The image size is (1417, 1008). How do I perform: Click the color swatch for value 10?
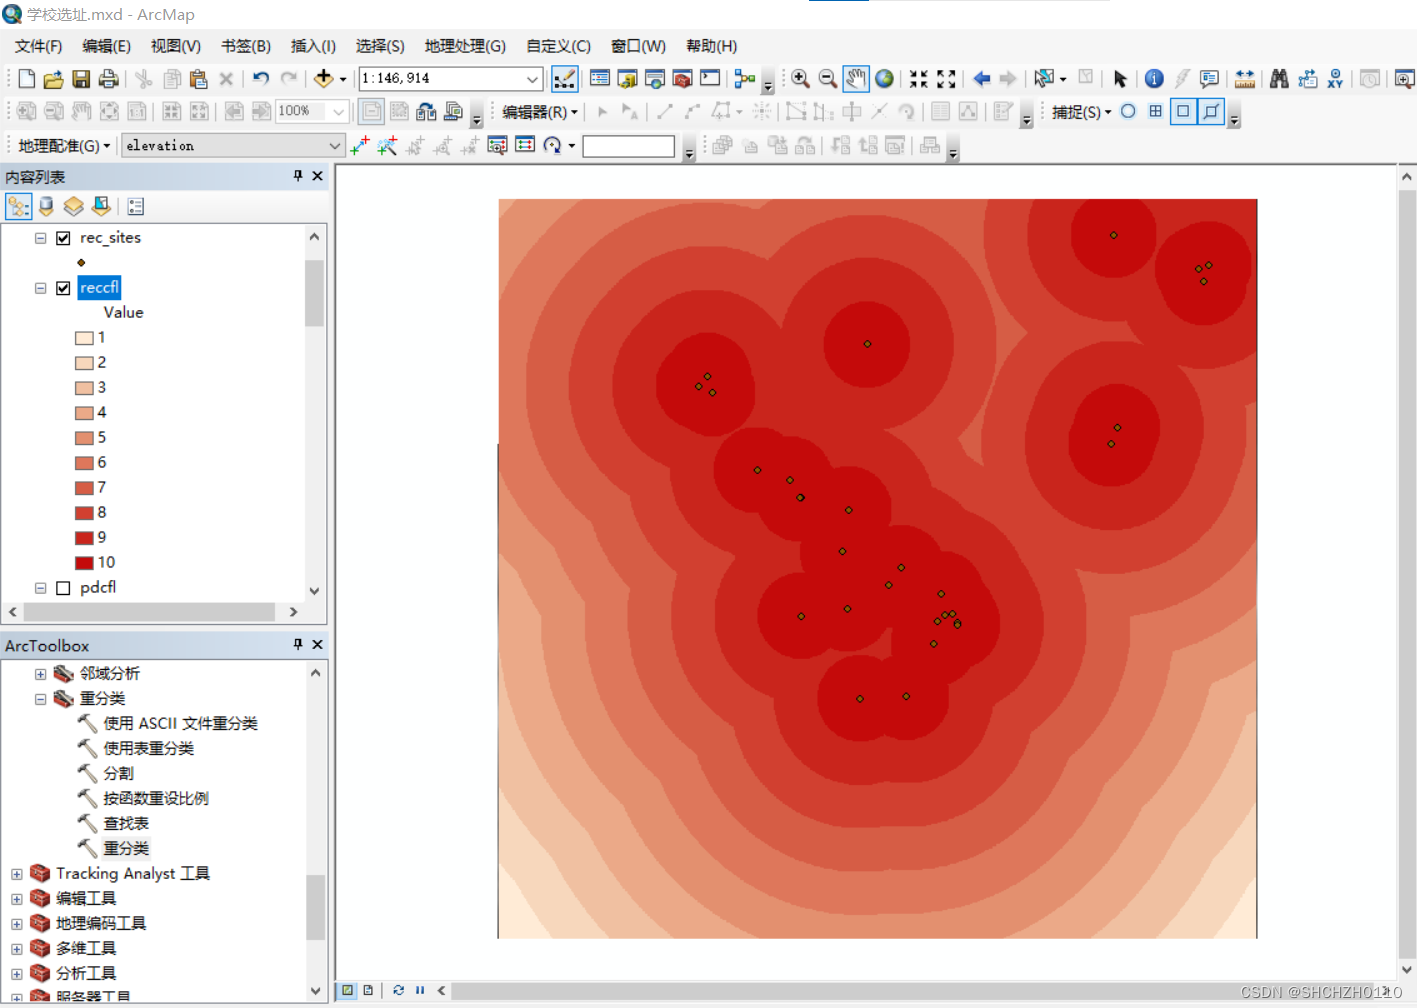pyautogui.click(x=84, y=563)
